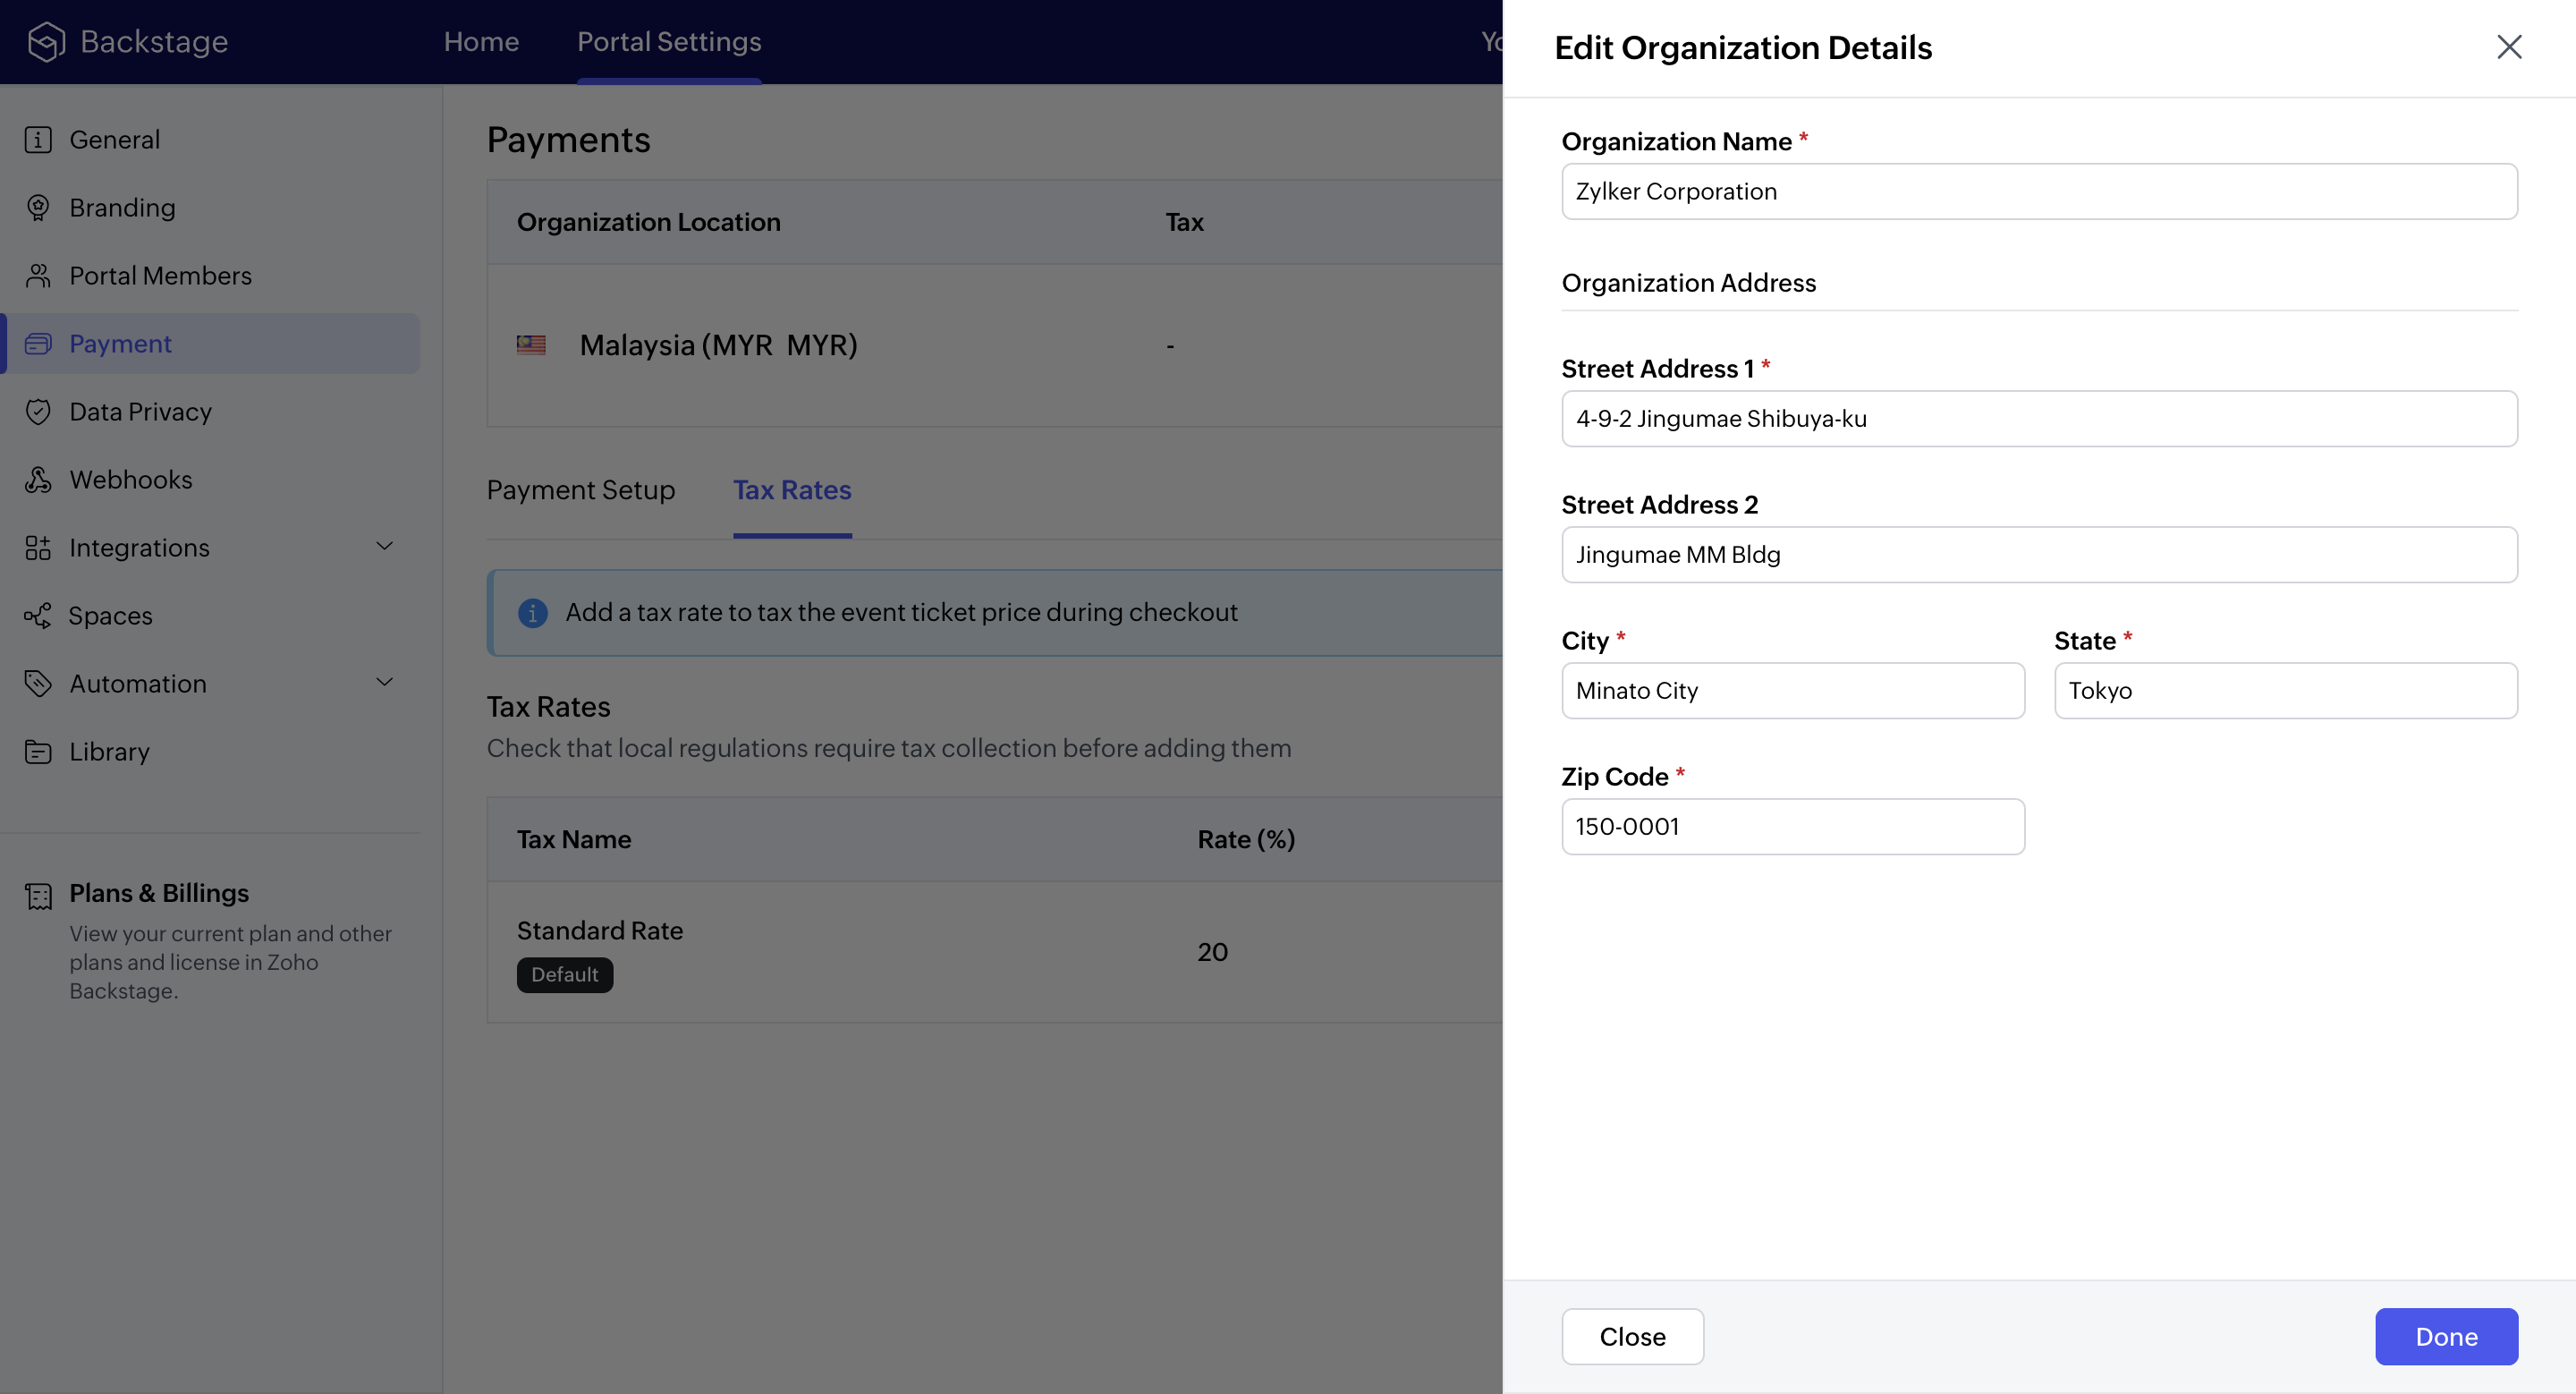Click the Webhooks icon

pos(38,479)
